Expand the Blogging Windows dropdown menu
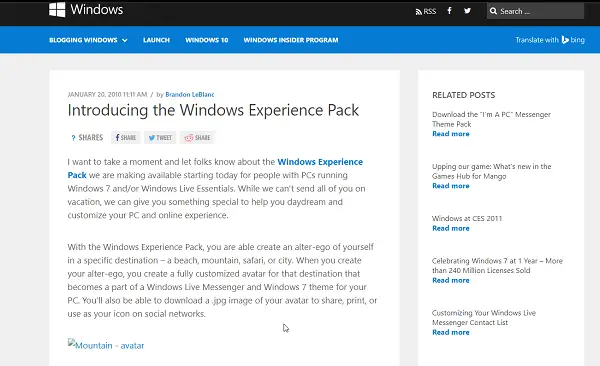600x366 pixels. (x=88, y=40)
